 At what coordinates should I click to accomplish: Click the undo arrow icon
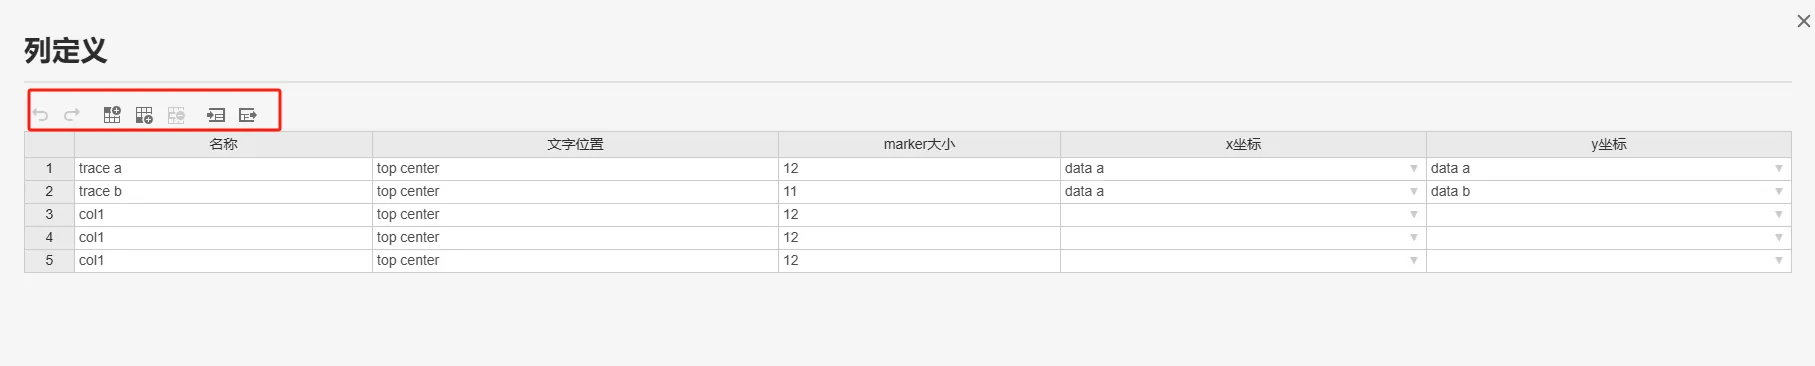(41, 115)
